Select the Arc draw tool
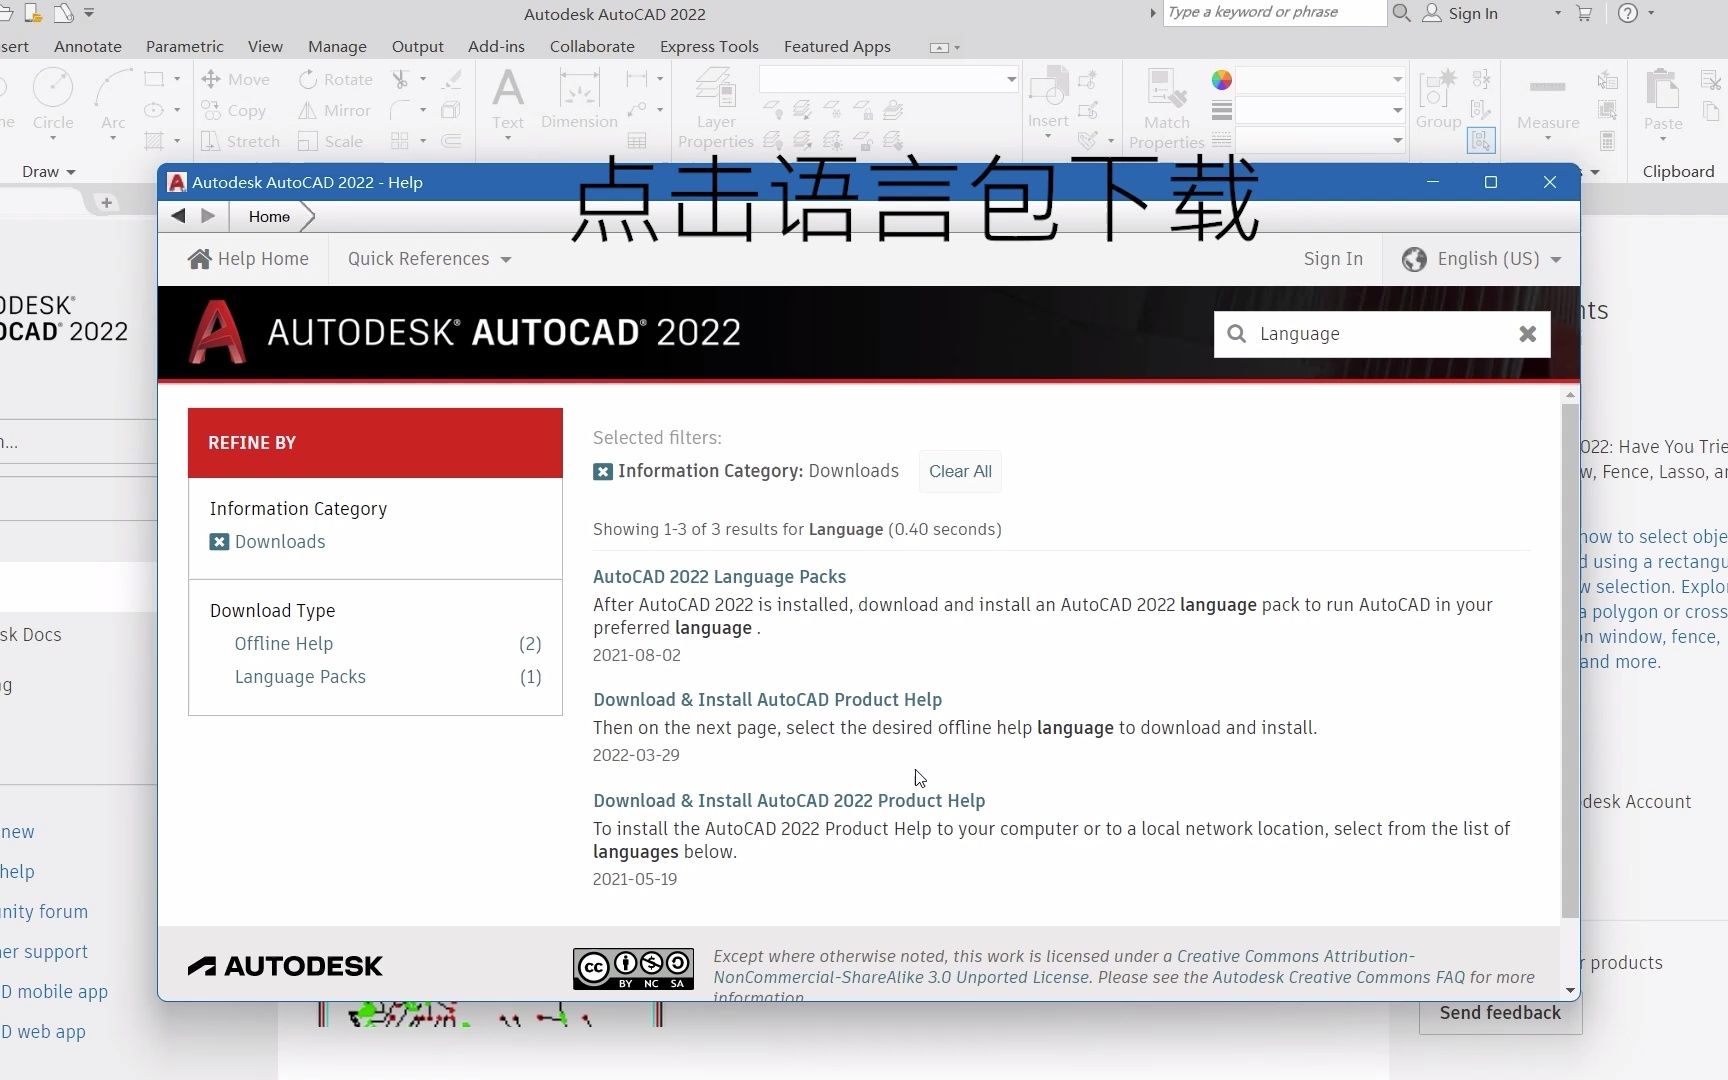This screenshot has height=1080, width=1728. pyautogui.click(x=113, y=100)
